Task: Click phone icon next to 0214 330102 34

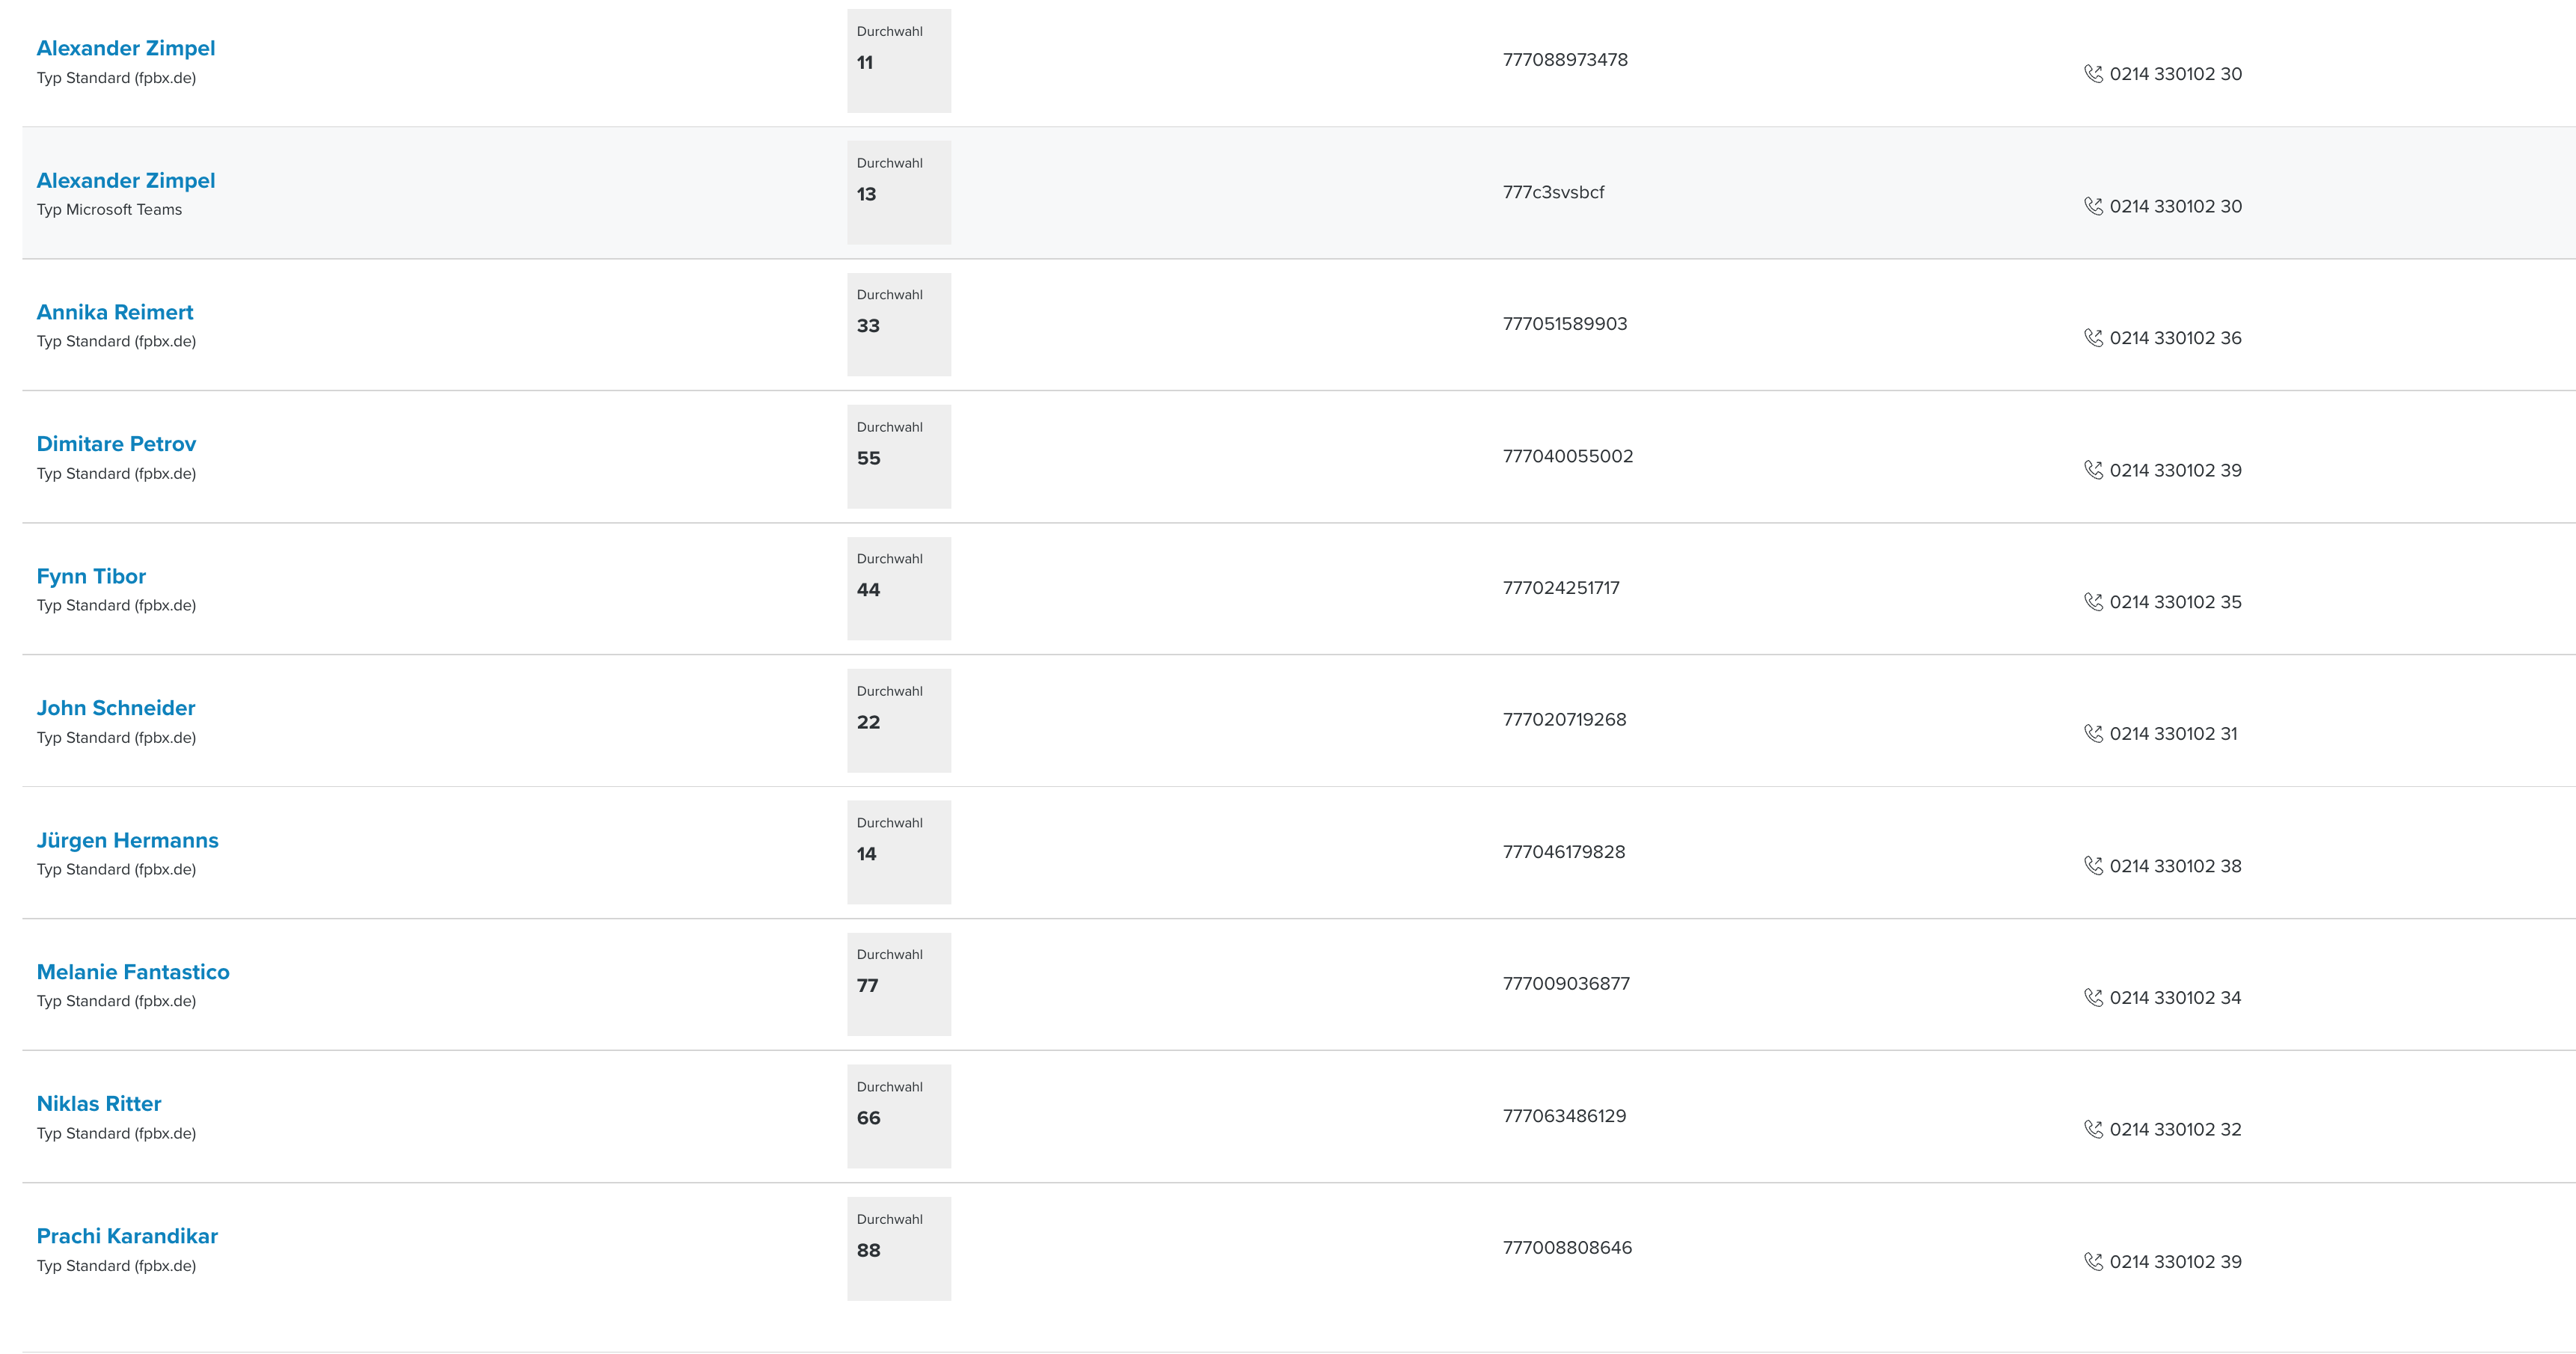Action: [x=2093, y=998]
